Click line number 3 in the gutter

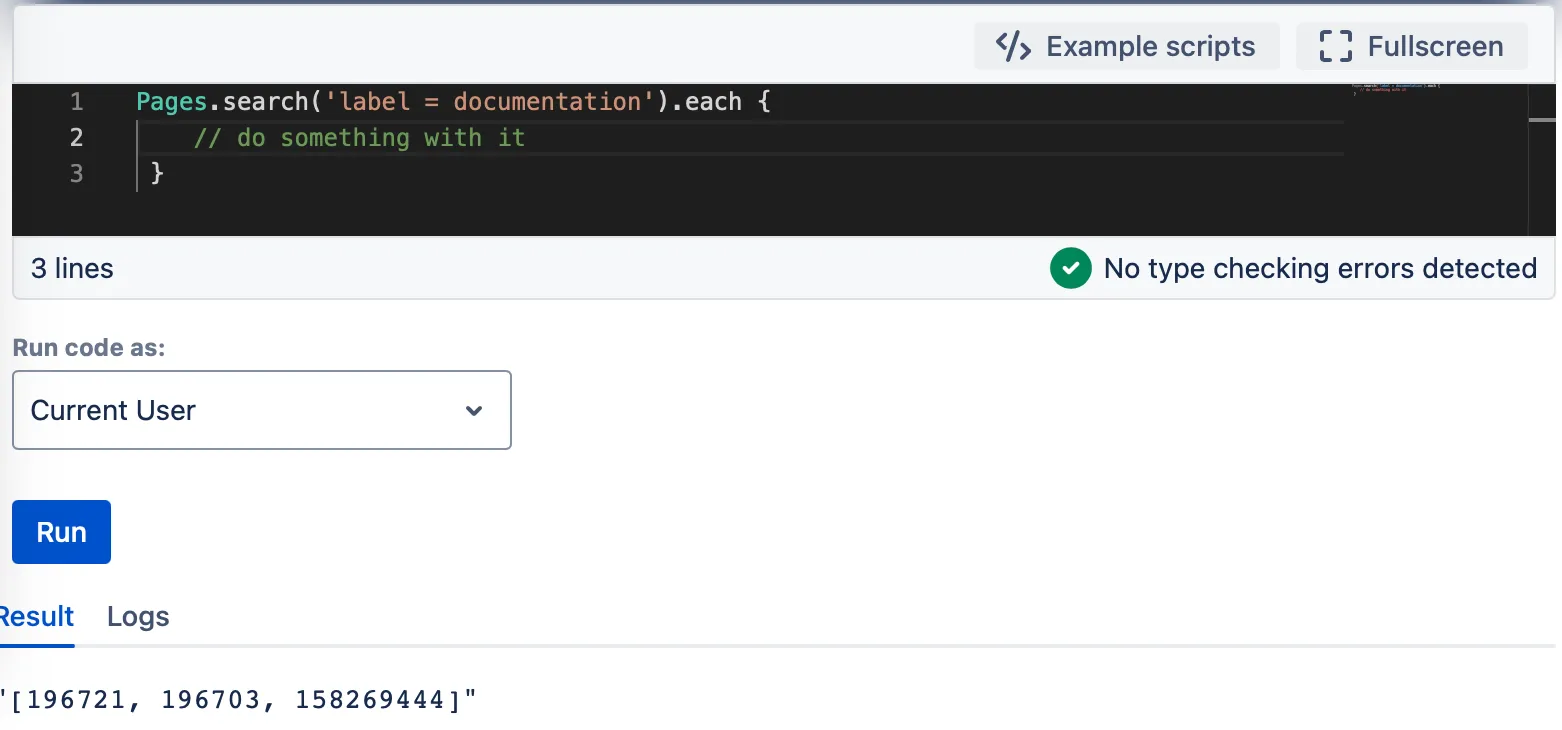(77, 173)
